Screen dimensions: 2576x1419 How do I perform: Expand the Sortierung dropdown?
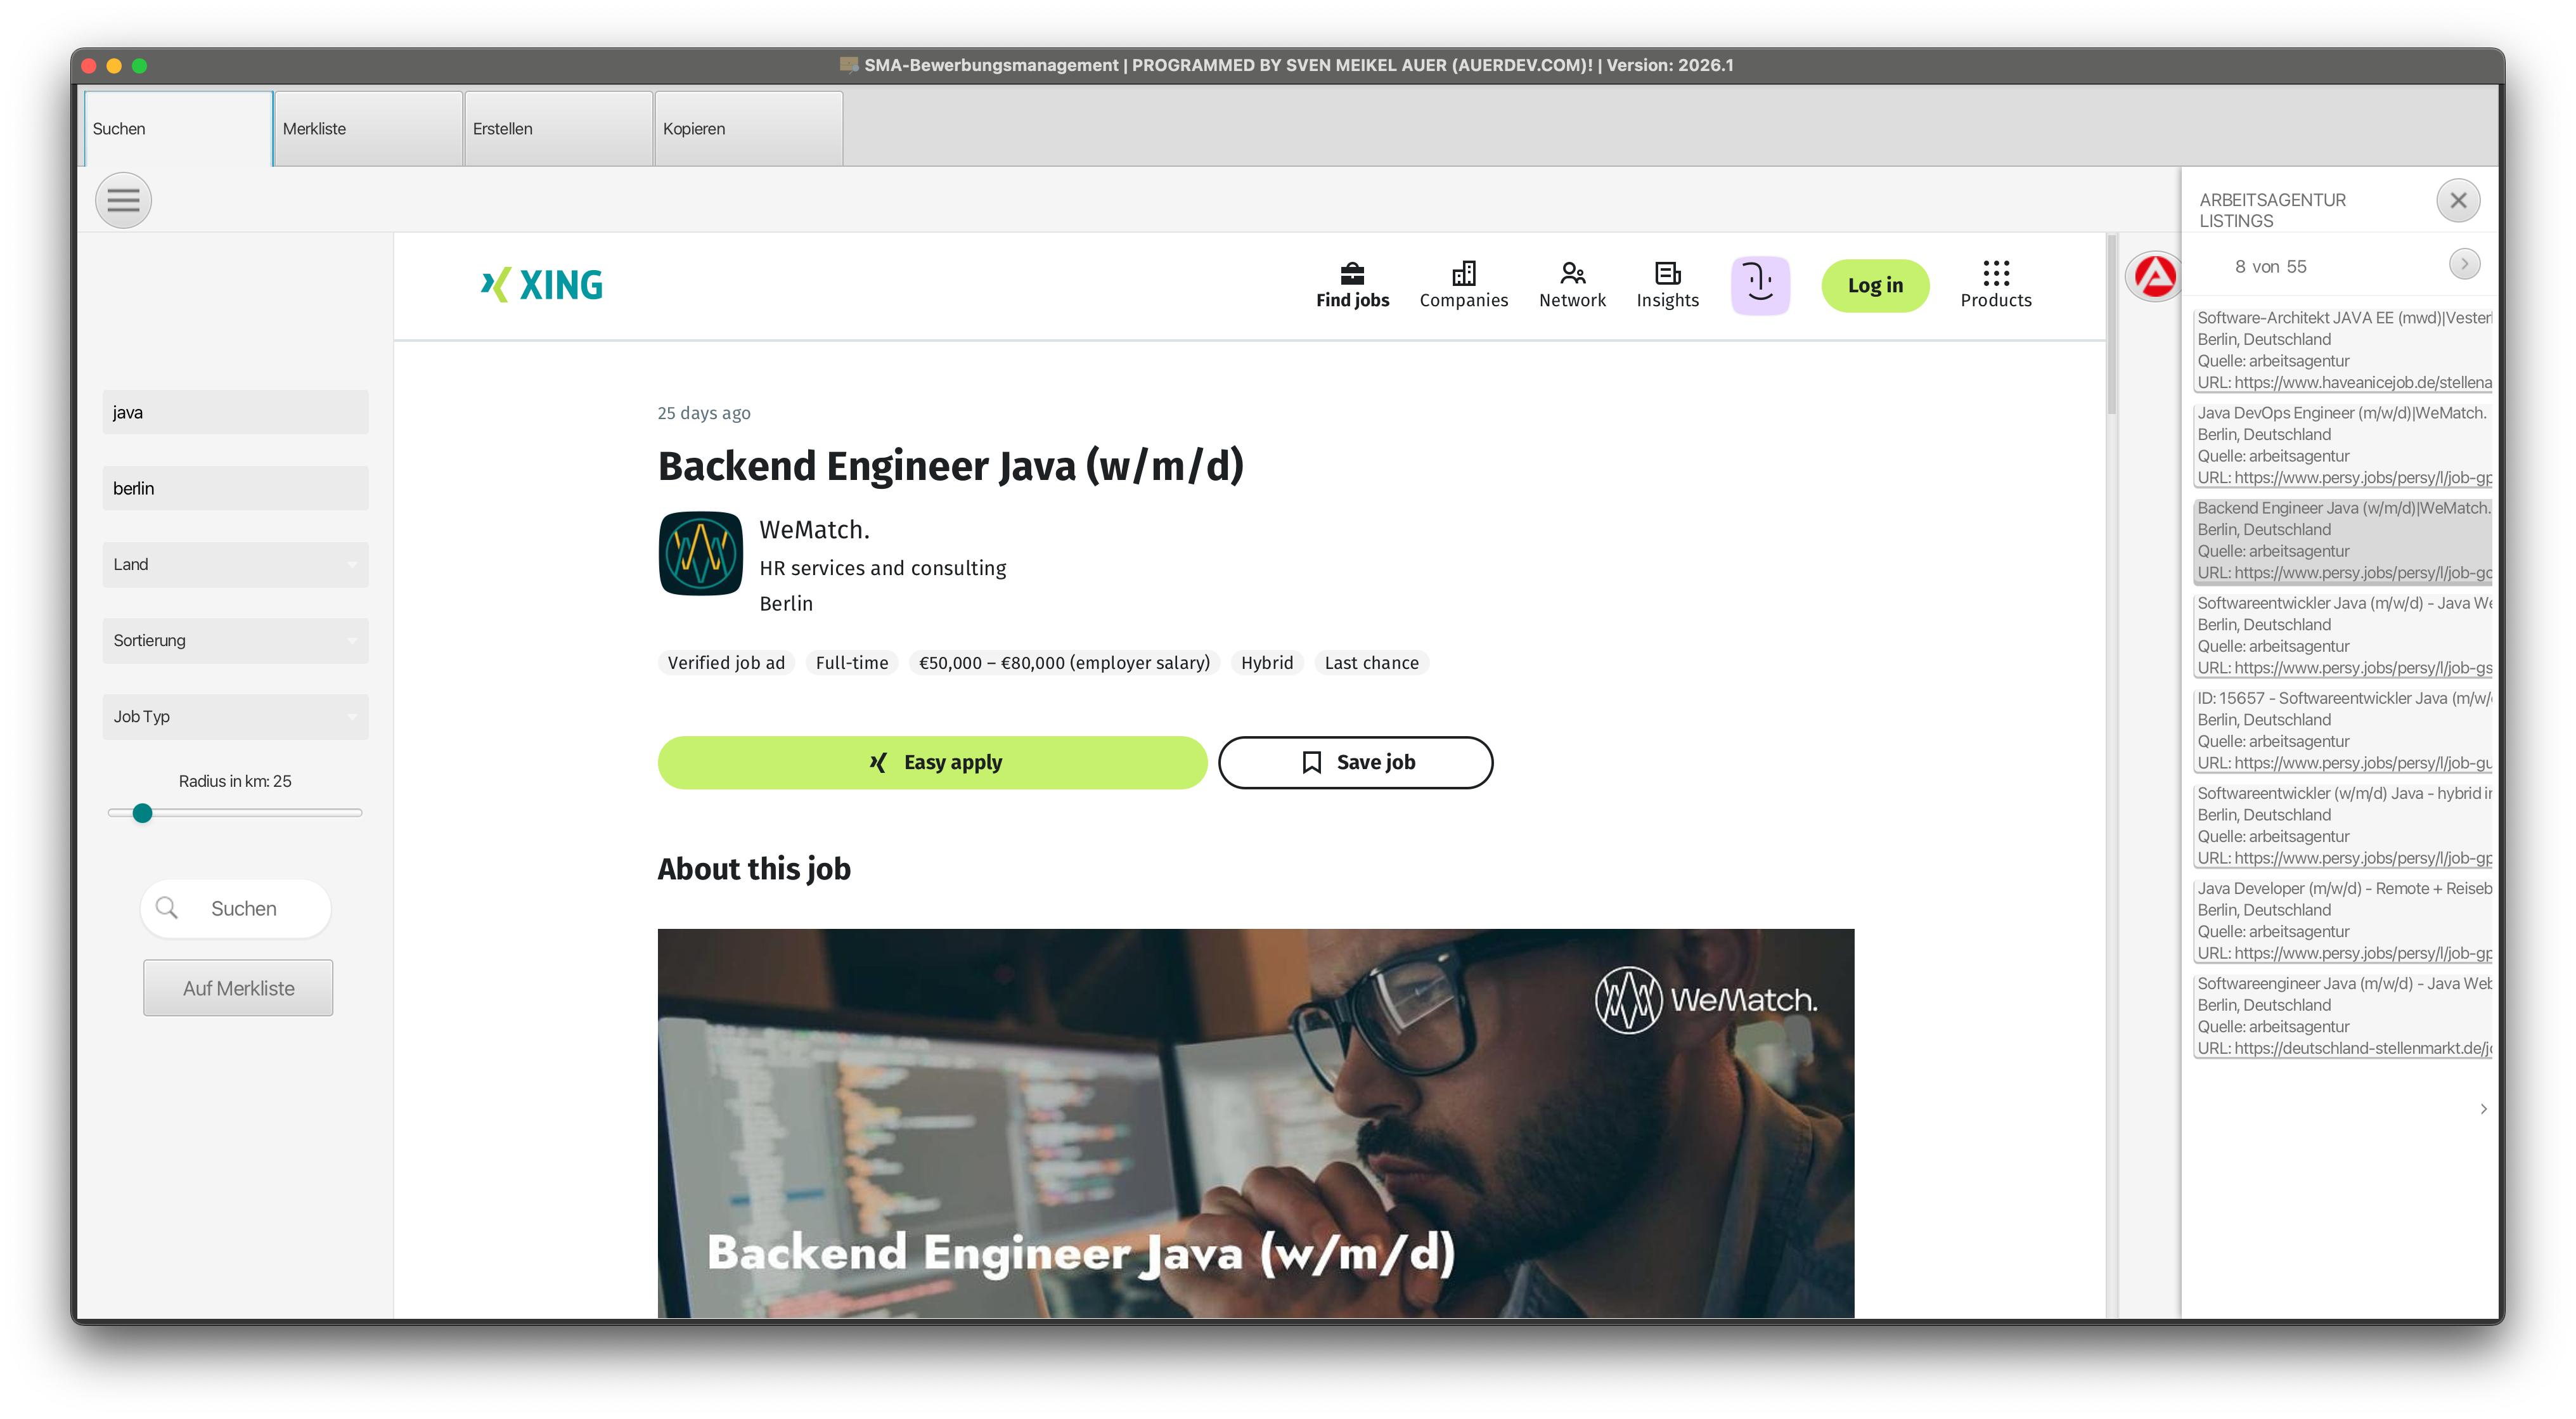pyautogui.click(x=235, y=640)
